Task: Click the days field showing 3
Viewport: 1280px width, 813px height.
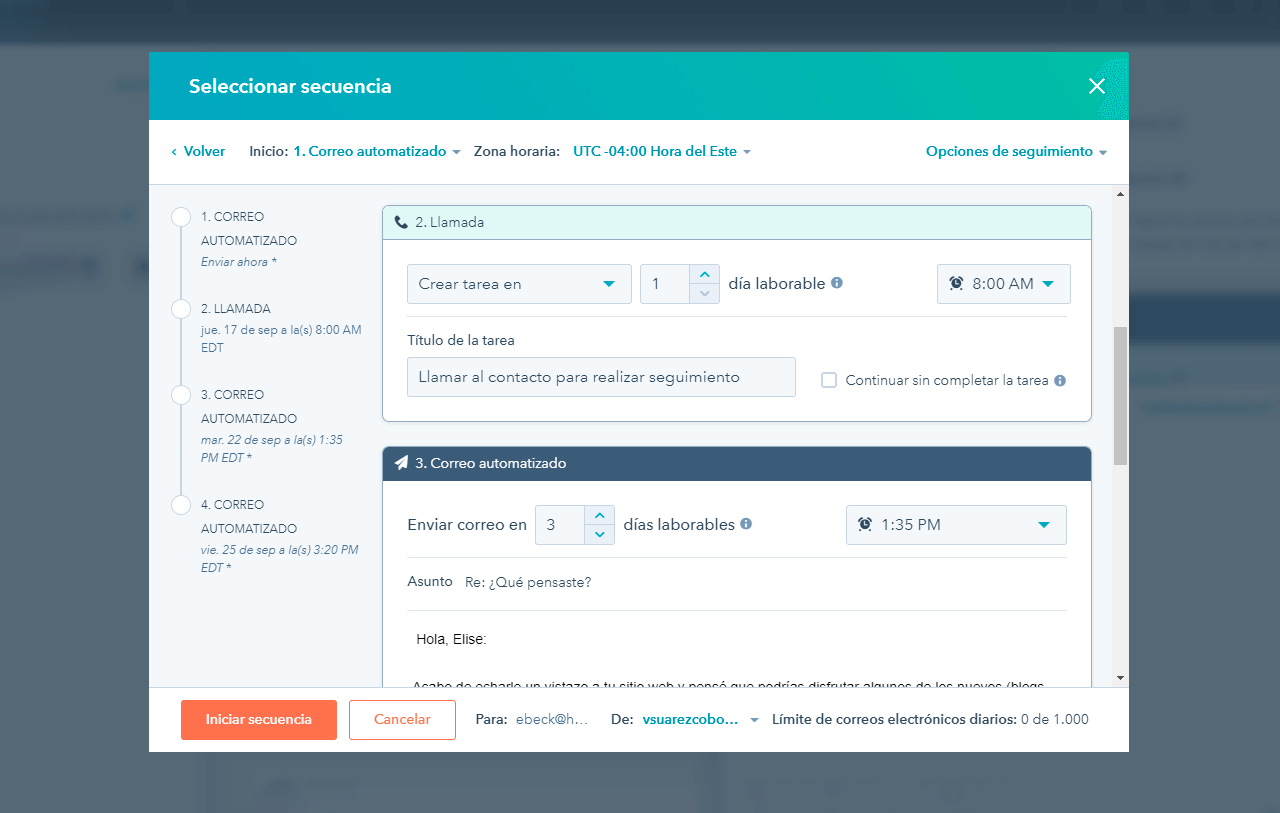Action: coord(560,525)
